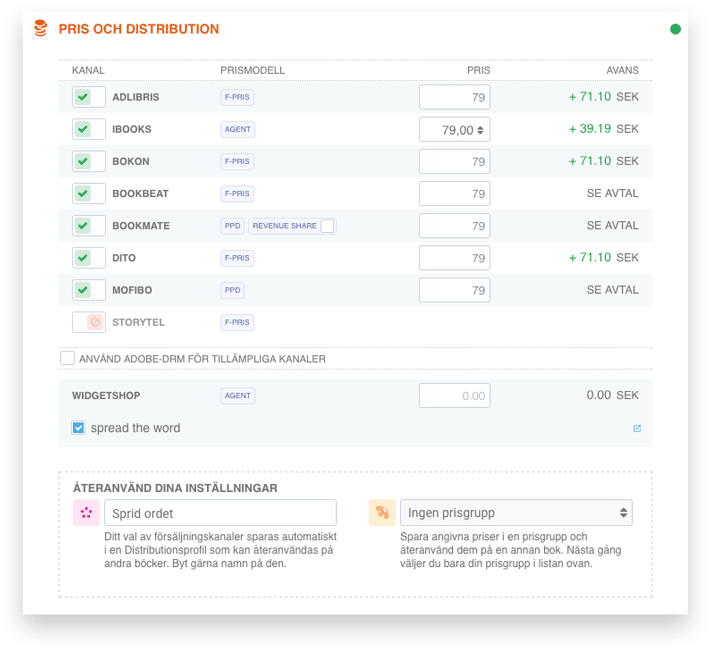Click the iBooks margin +39.19 SEK
The height and width of the screenshot is (648, 710).
[604, 129]
